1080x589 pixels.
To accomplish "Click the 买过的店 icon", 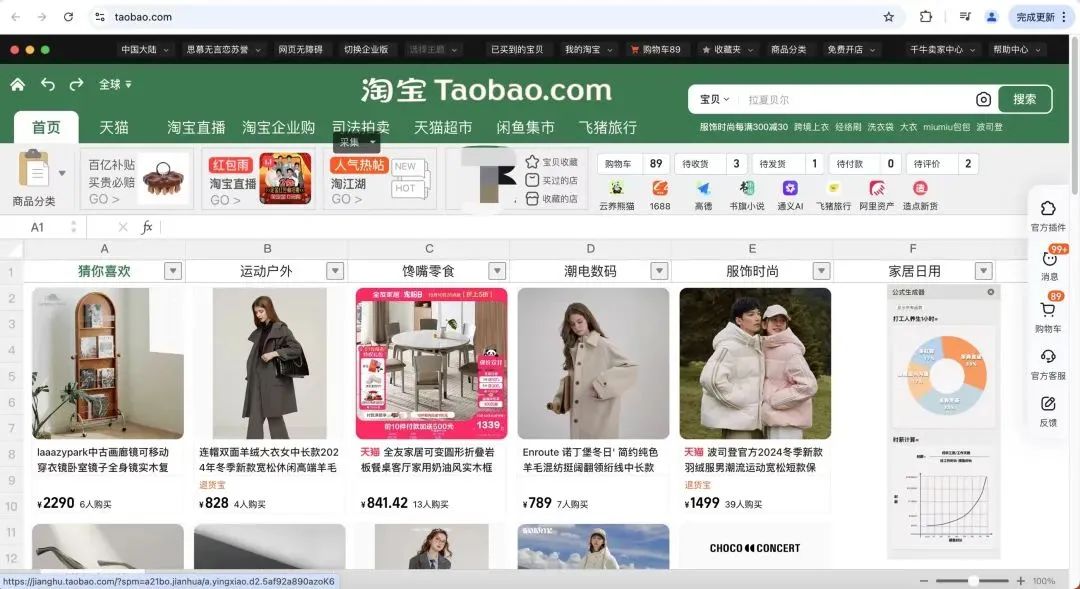I will tap(532, 180).
